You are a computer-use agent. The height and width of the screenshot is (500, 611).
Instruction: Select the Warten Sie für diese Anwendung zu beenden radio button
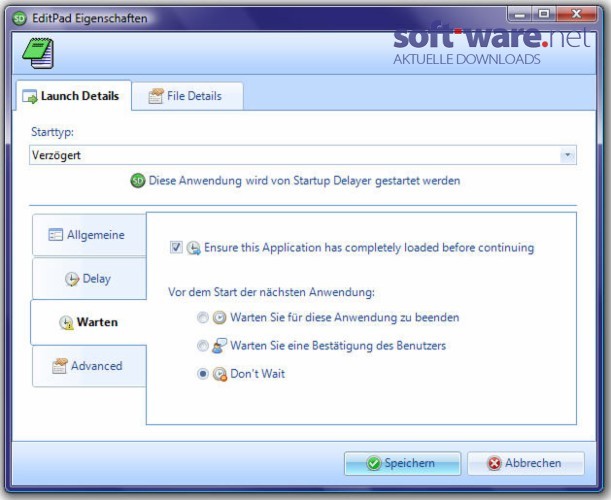coord(203,318)
